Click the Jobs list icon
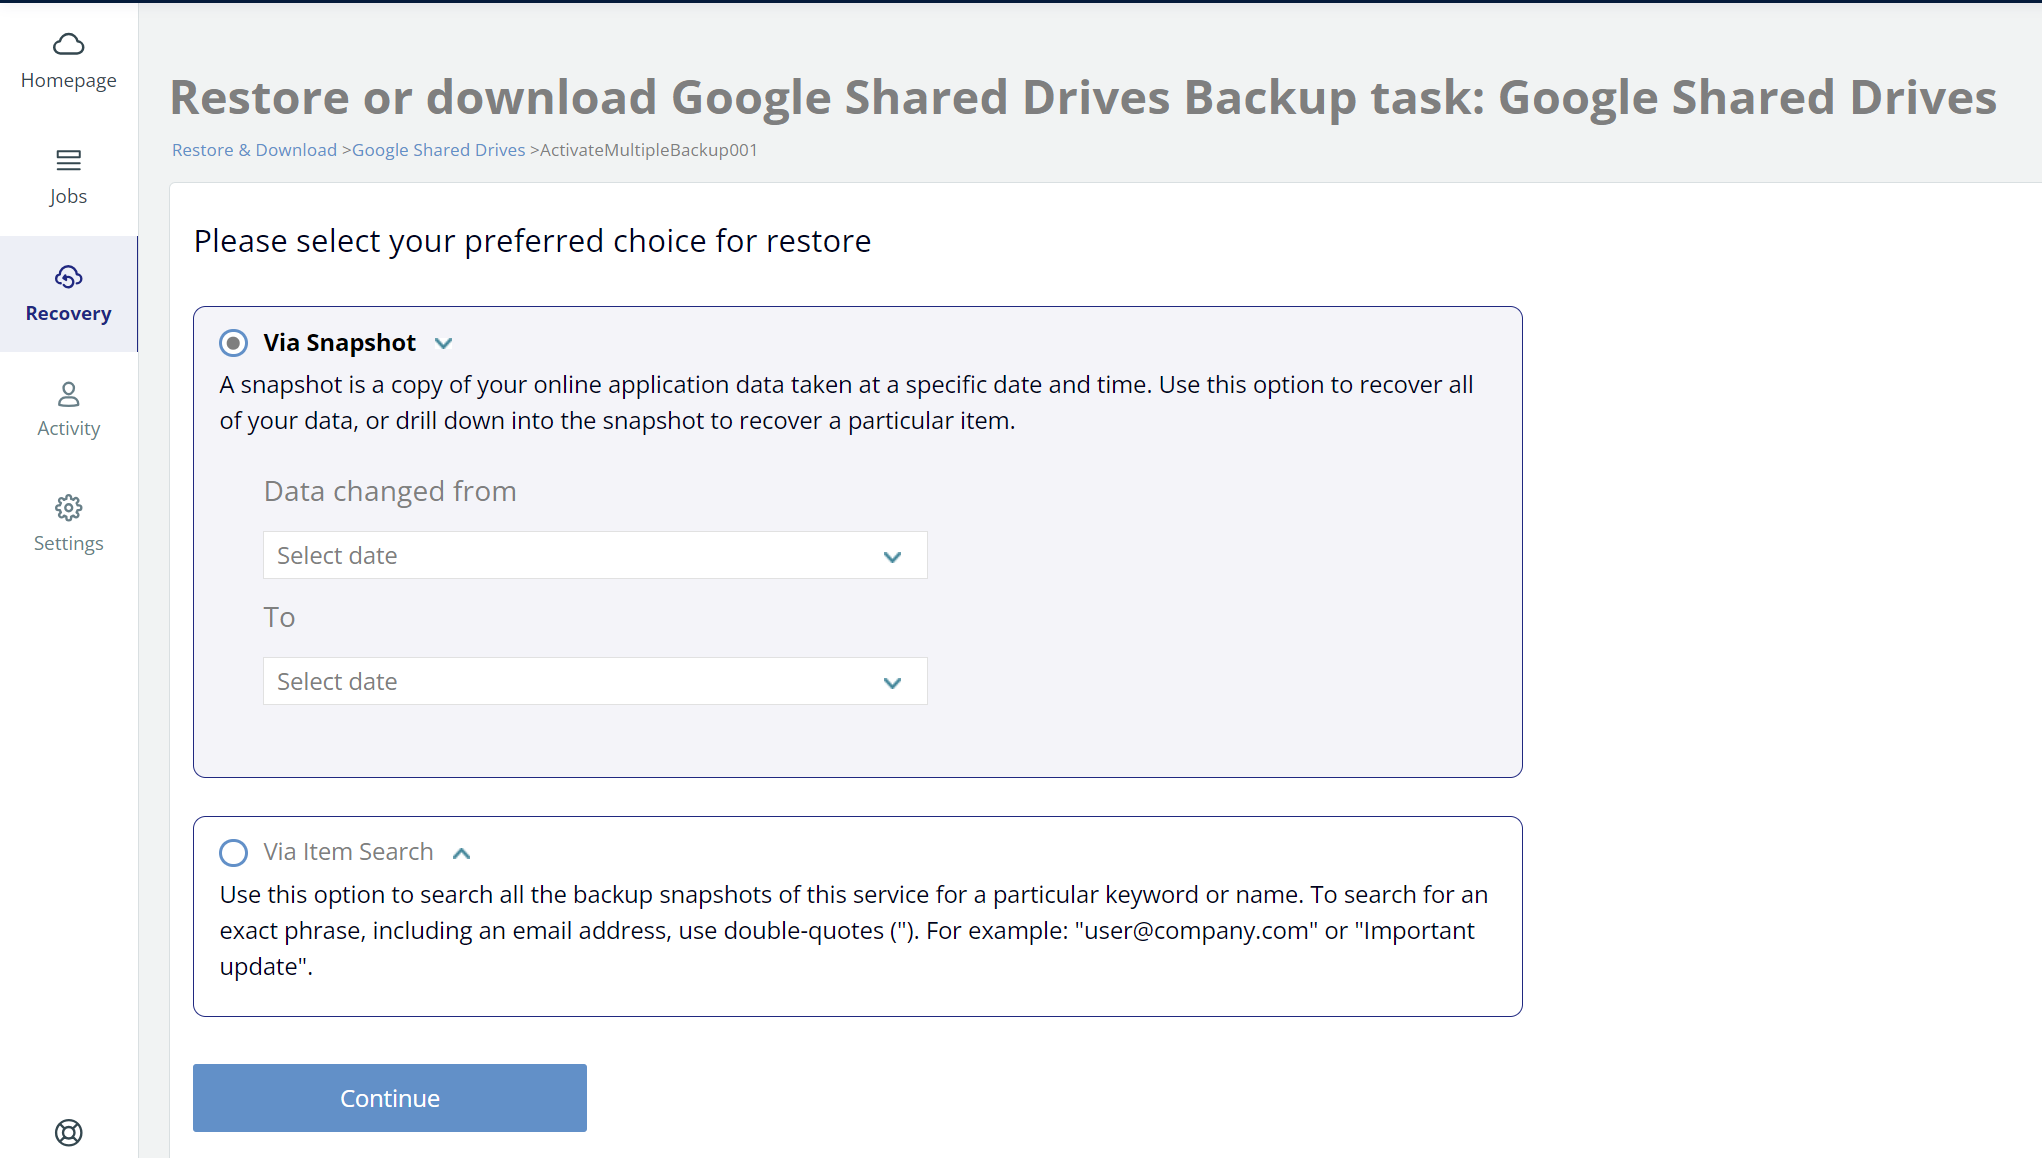The image size is (2042, 1158). [68, 160]
